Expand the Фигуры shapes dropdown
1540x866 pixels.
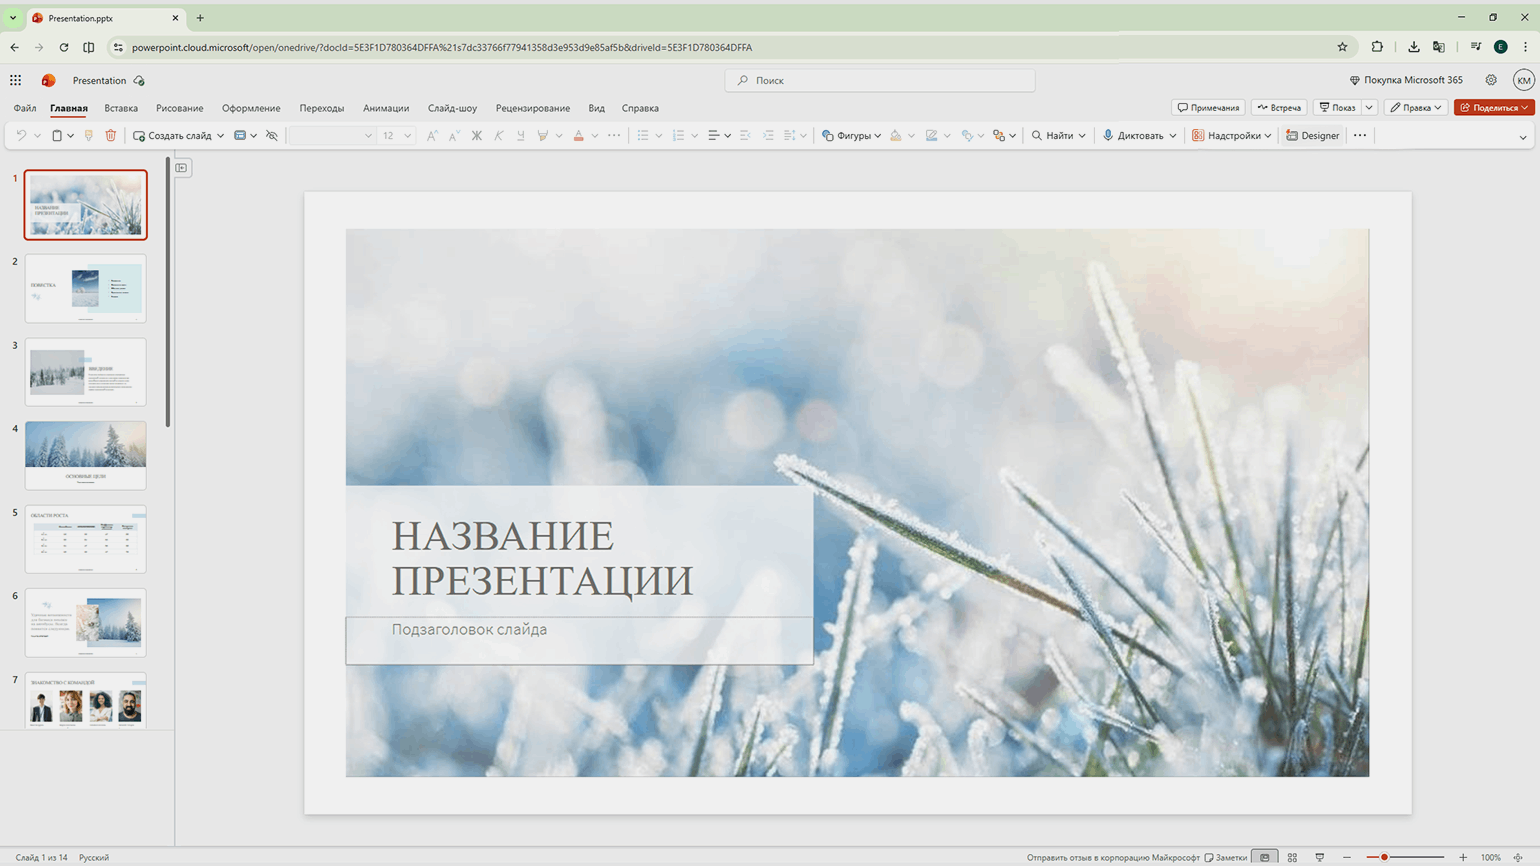point(877,136)
